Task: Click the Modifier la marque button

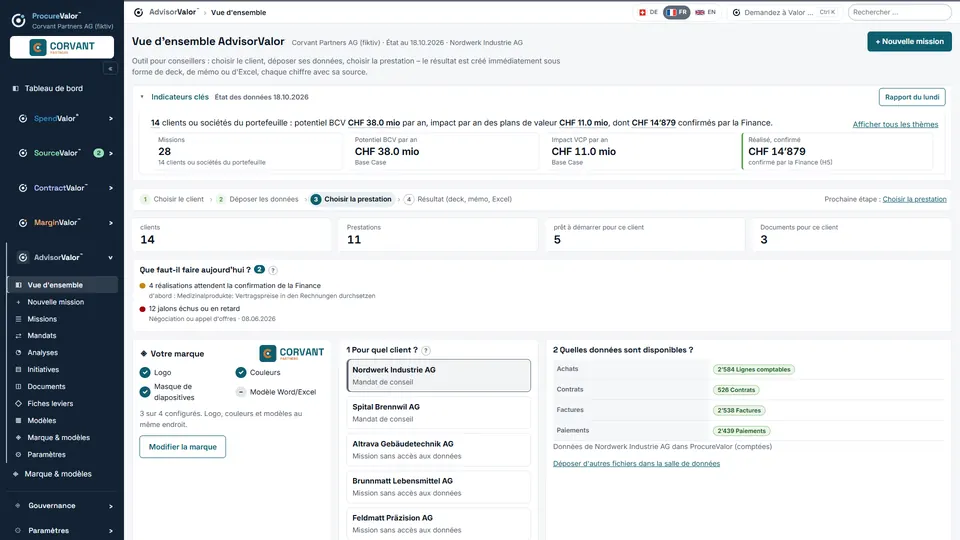Action: (182, 446)
